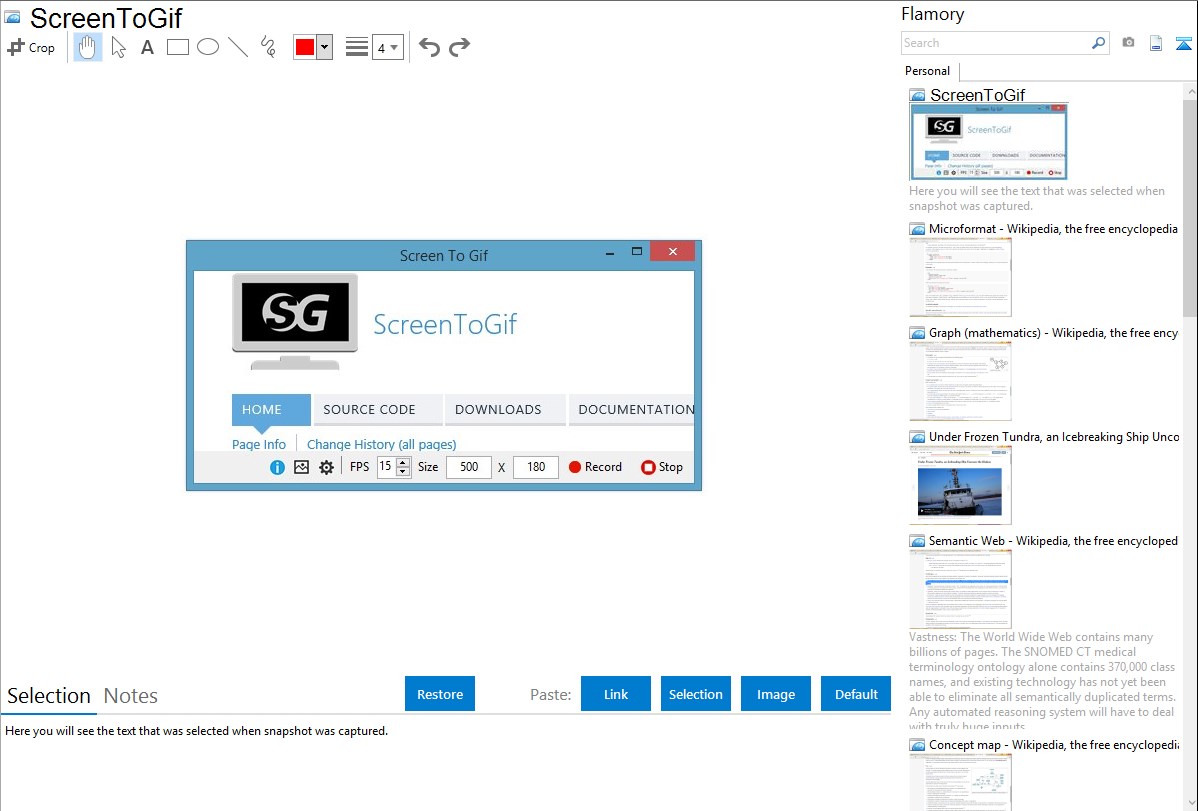Click the DOCUMENTATION tab in snapshot
Screen dimensions: 1198x811
point(632,410)
